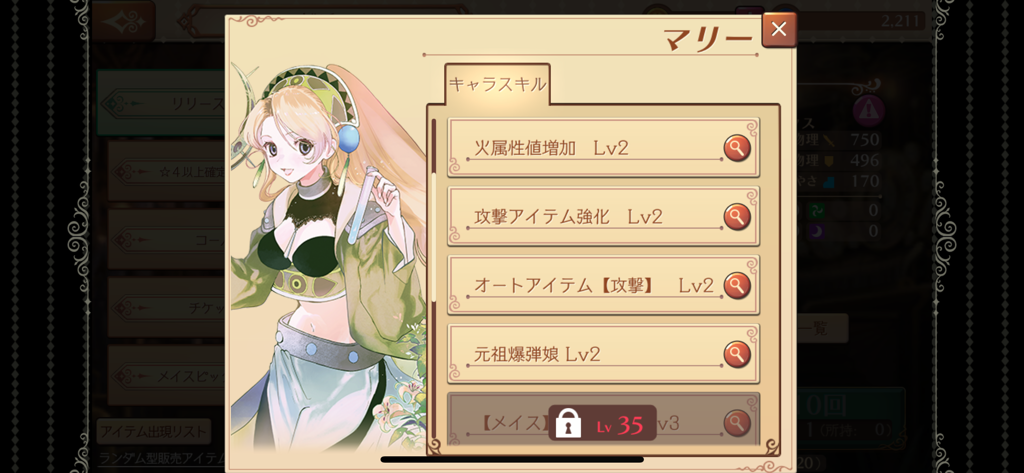Click the dimmed リリース menu item

click(162, 103)
